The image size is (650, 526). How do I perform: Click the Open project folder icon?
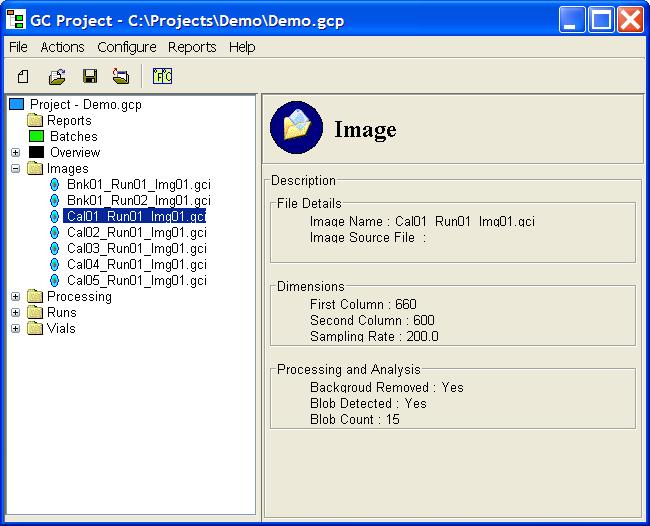click(57, 76)
